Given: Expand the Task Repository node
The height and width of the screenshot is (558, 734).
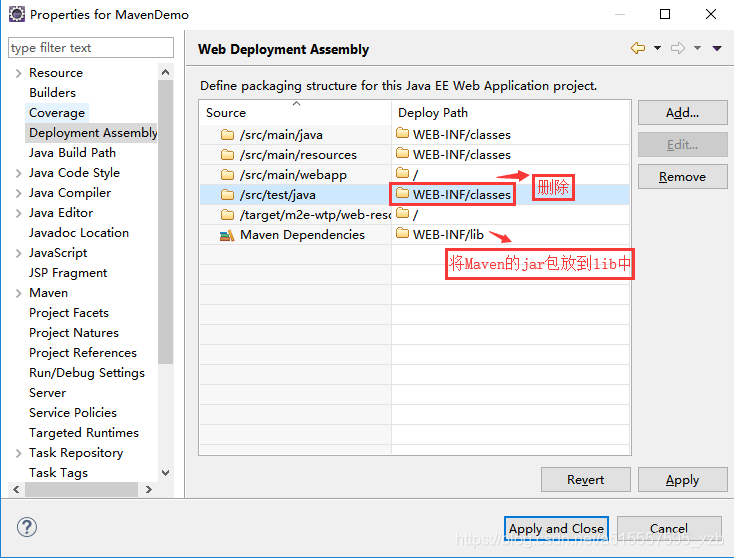Looking at the screenshot, I should (x=18, y=453).
